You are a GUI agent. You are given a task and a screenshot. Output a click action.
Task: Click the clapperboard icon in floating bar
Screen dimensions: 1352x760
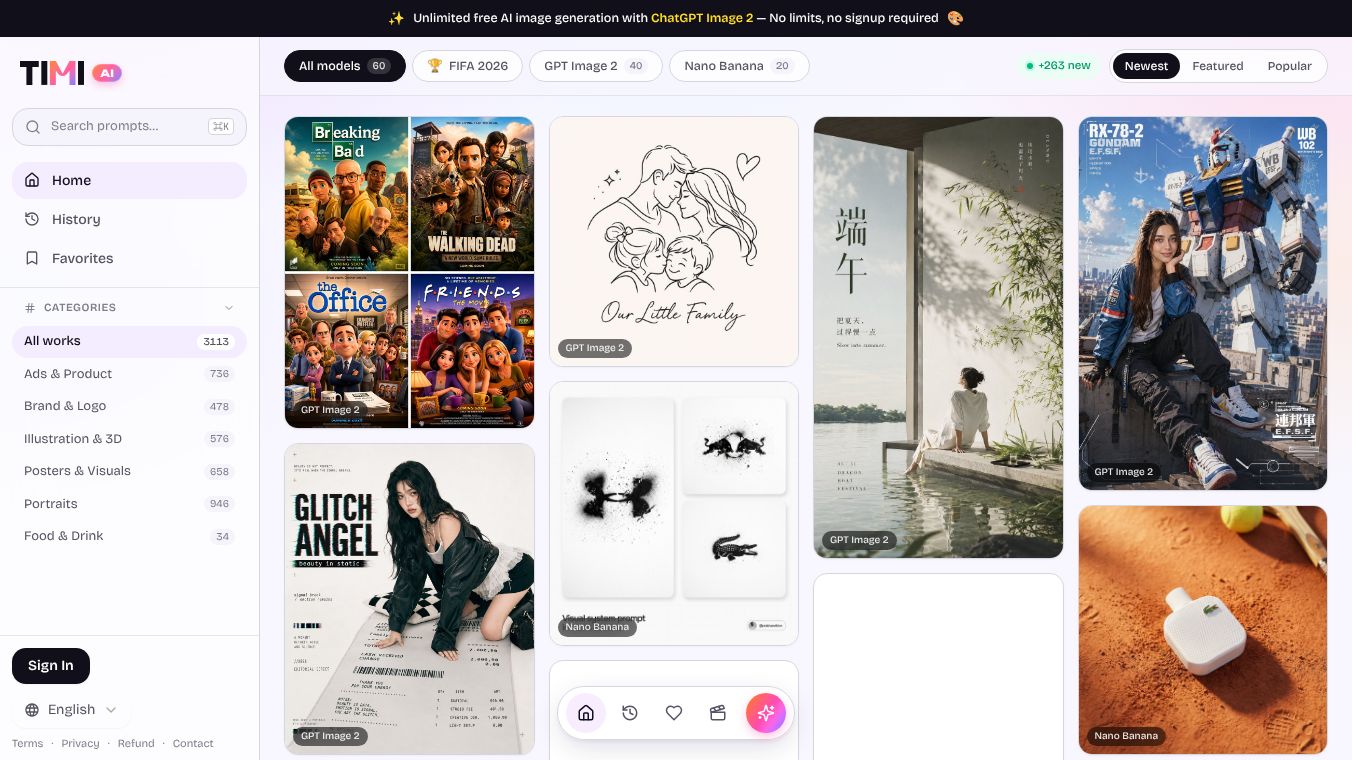(718, 713)
